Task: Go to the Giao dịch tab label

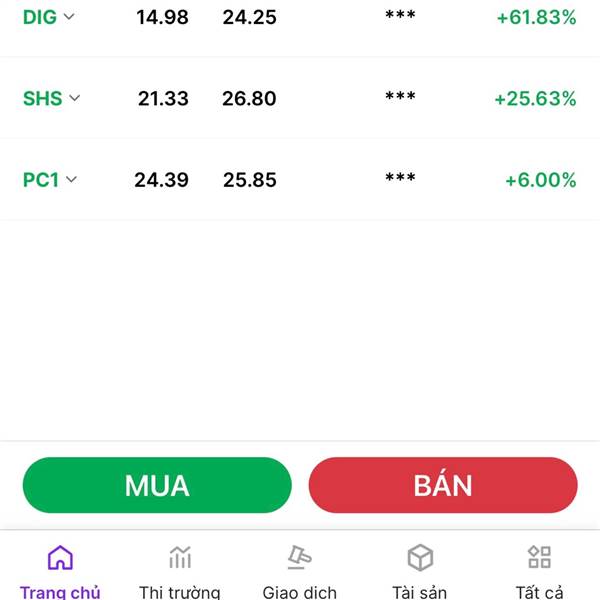Action: [x=300, y=592]
